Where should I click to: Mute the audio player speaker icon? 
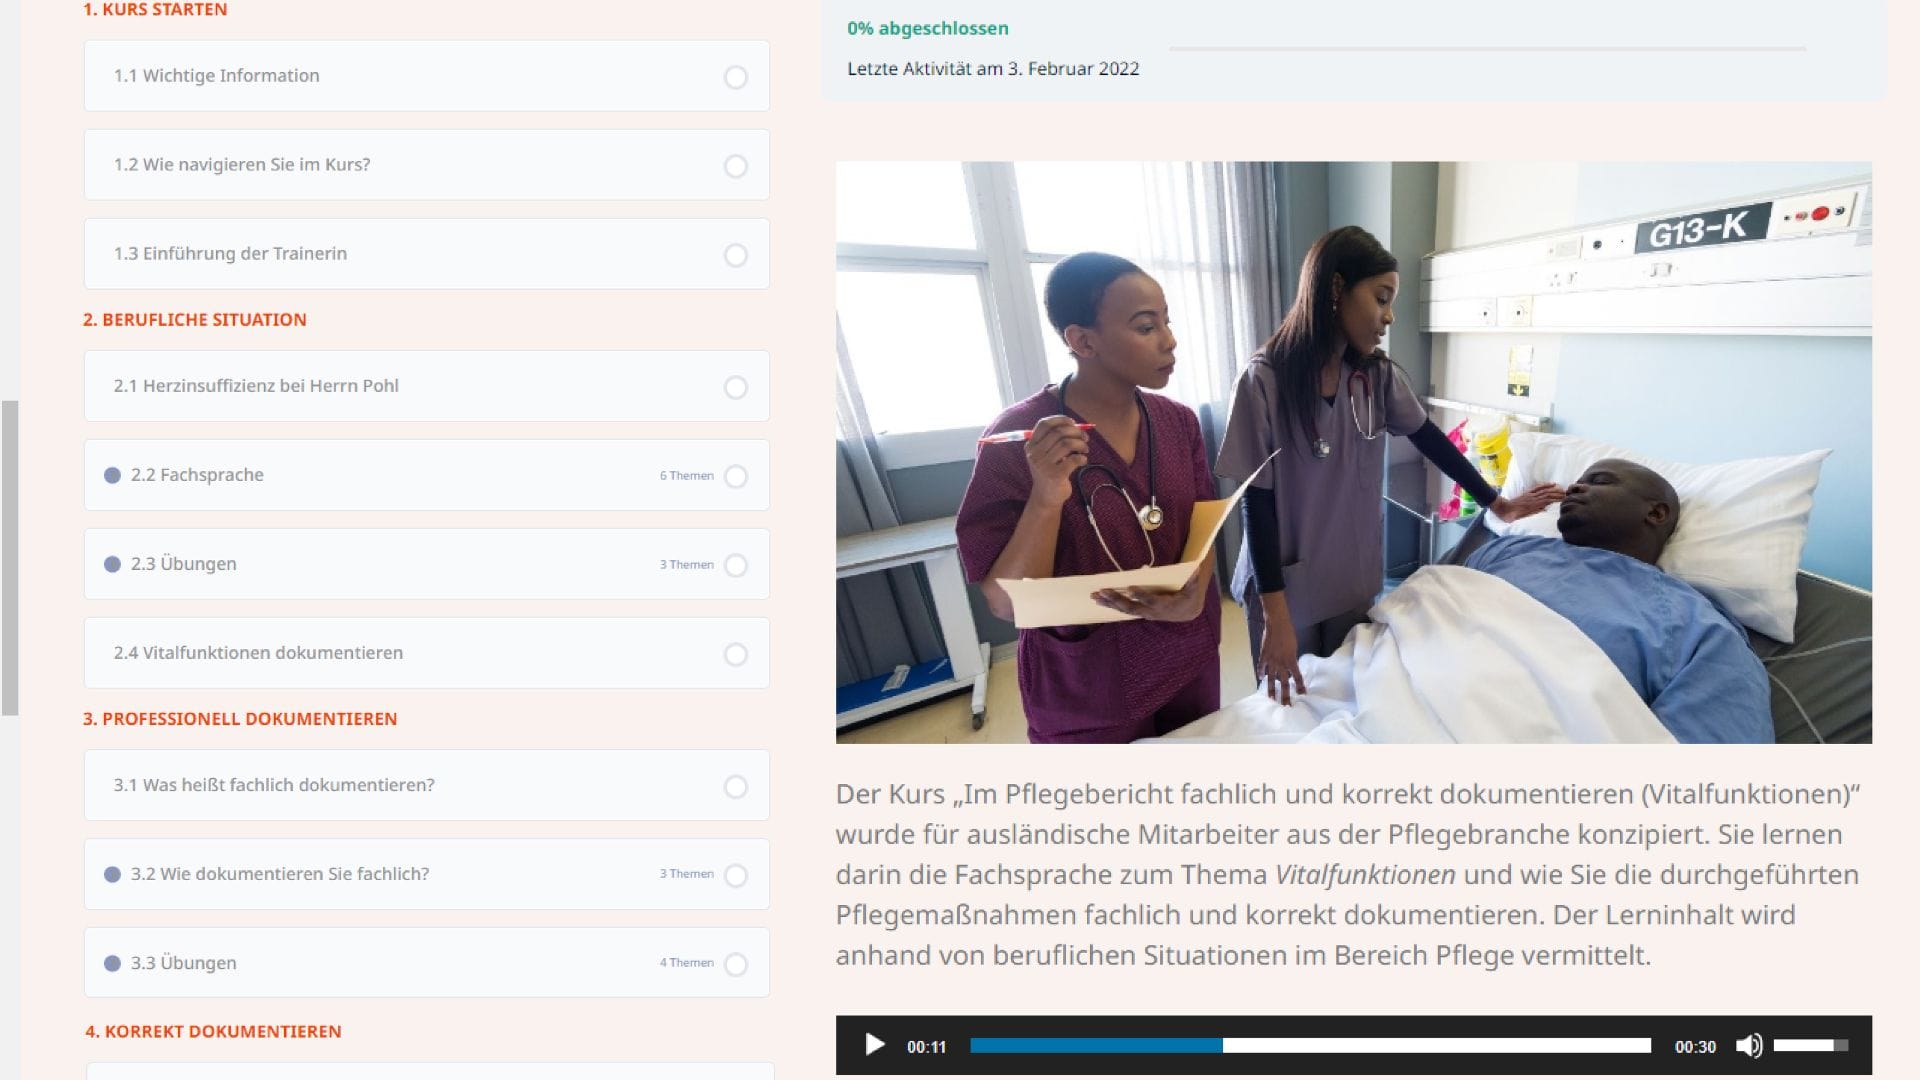pyautogui.click(x=1748, y=1046)
